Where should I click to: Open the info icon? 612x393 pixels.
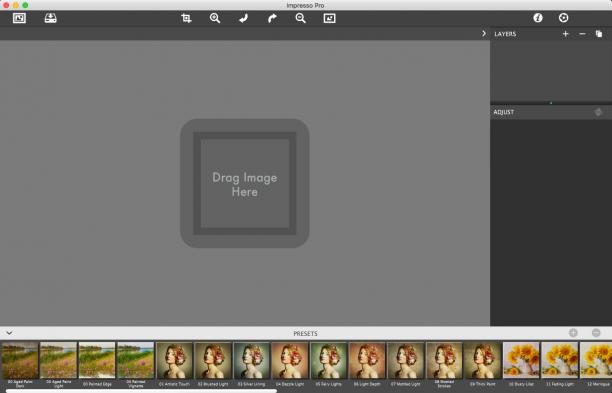538,18
